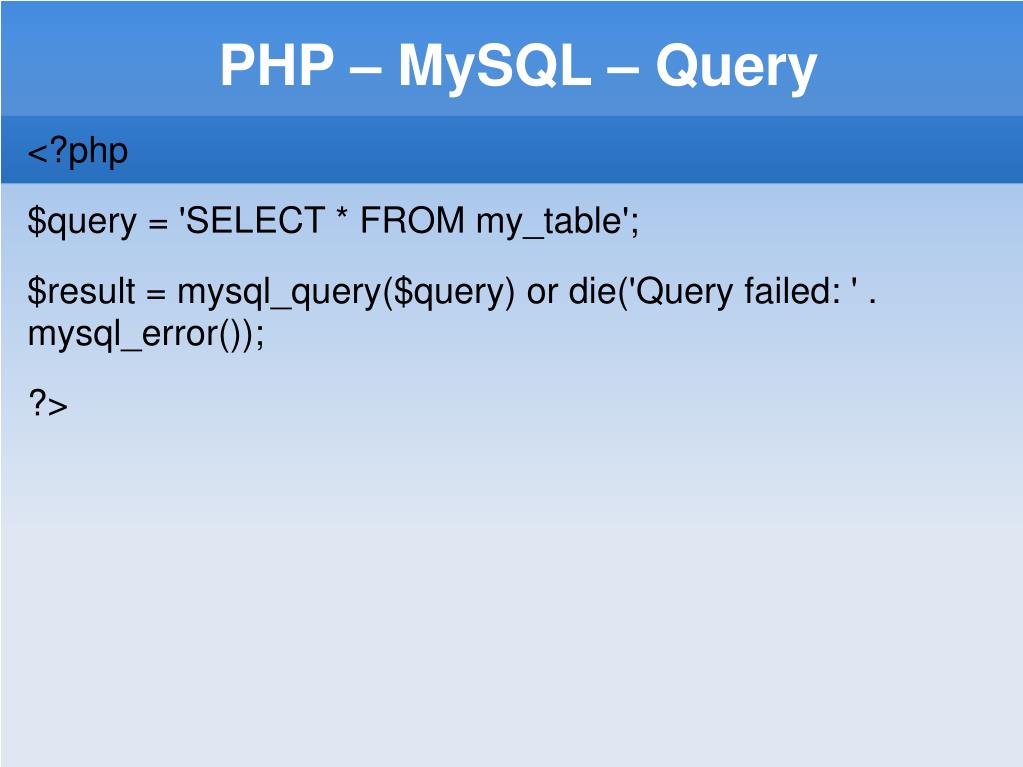Click the word 'PHP' in the title

276,67
